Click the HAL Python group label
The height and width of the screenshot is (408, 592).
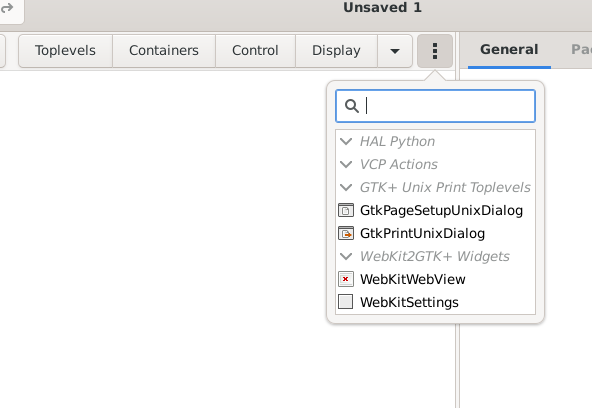397,142
